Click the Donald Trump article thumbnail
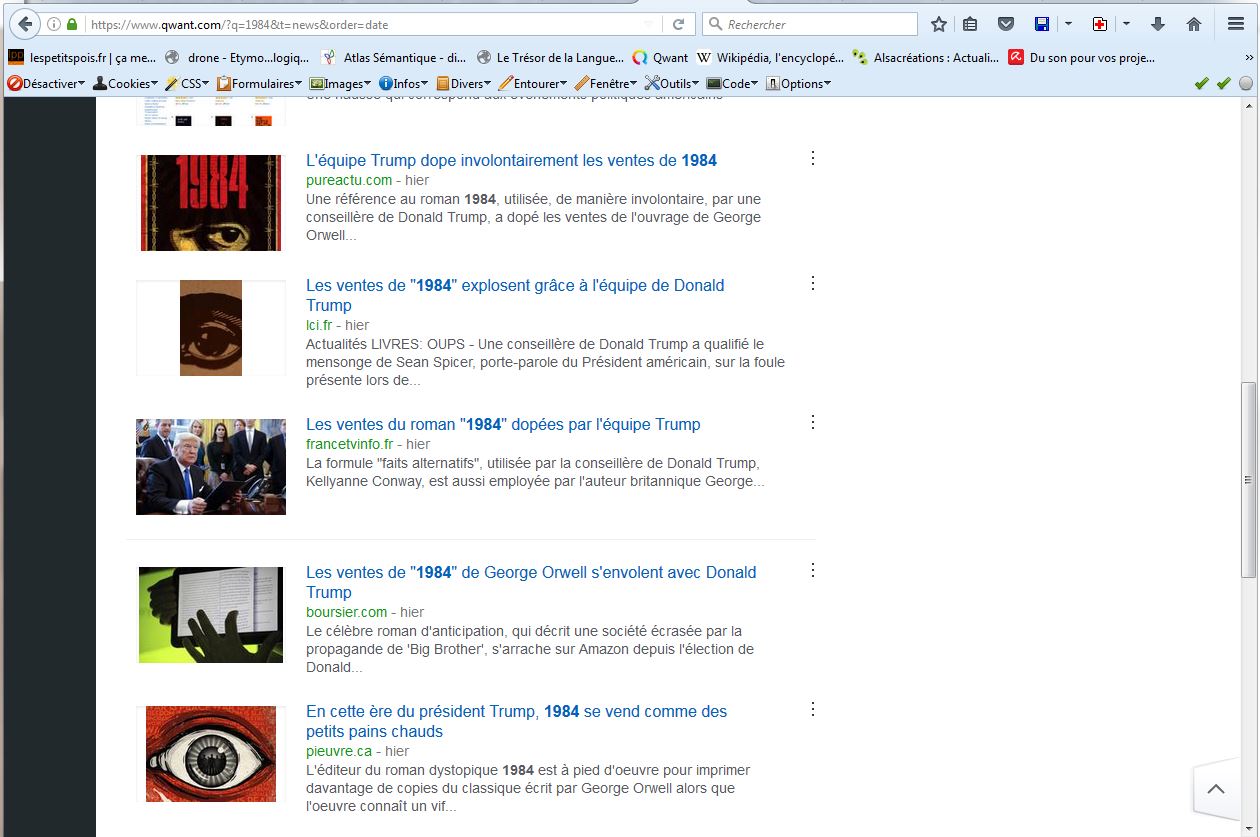Viewport: 1260px width, 837px height. point(211,467)
